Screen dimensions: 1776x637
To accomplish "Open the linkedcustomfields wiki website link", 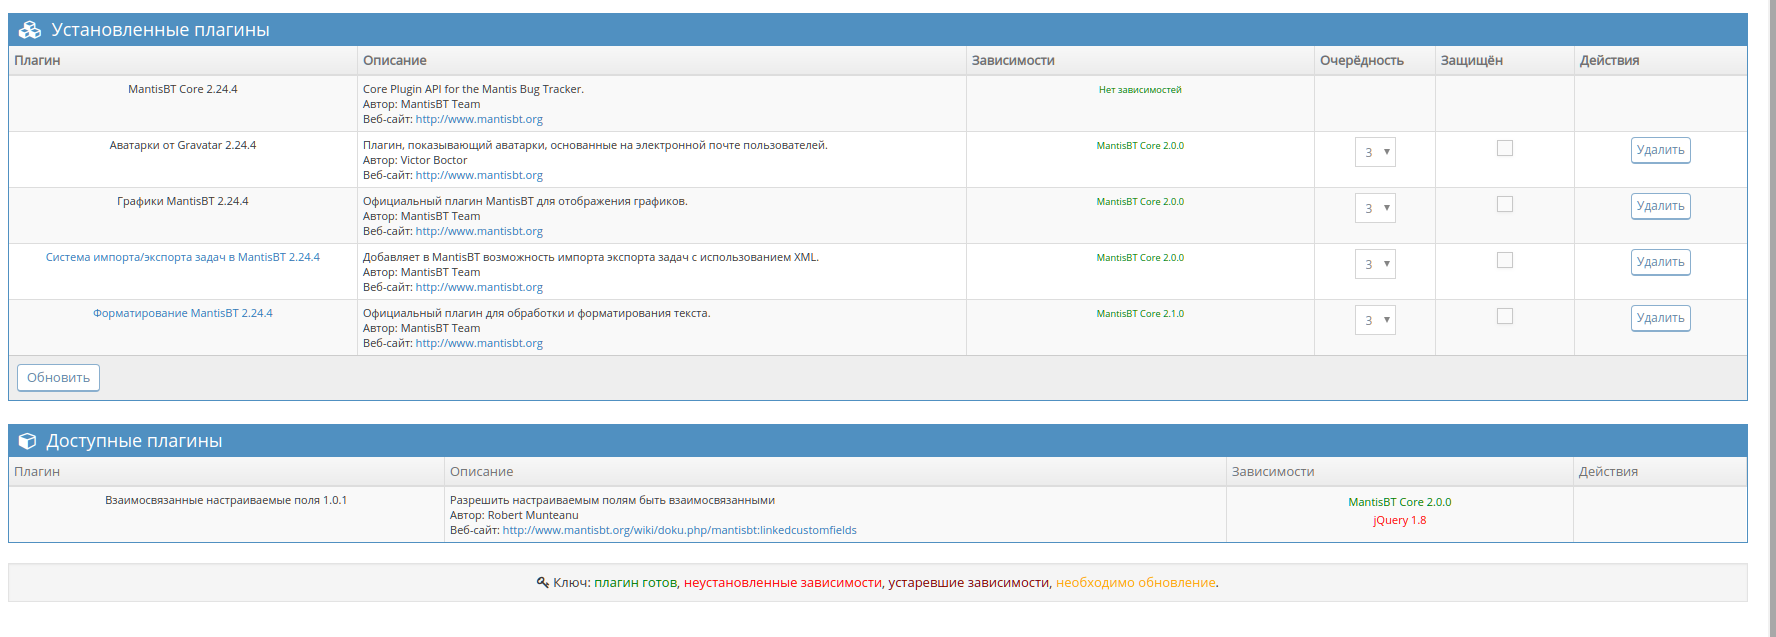I will (679, 530).
